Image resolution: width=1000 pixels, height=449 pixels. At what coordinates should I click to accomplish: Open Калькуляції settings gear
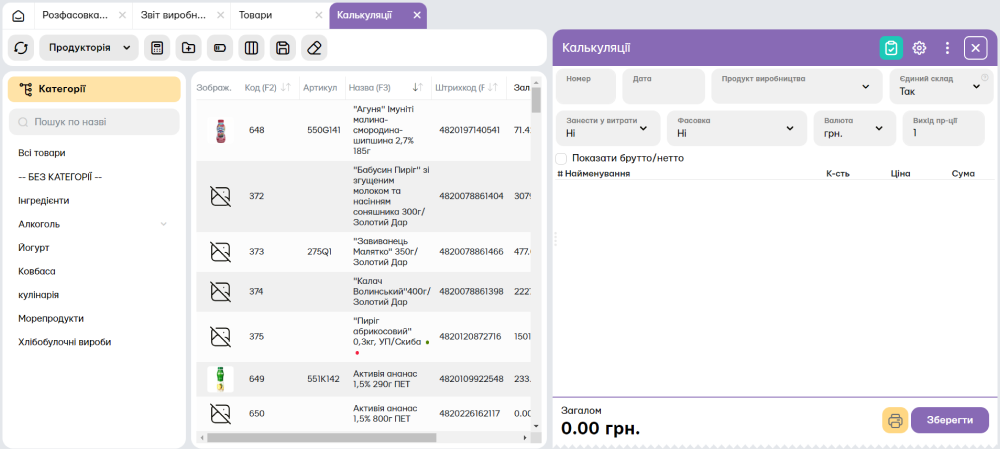point(919,48)
